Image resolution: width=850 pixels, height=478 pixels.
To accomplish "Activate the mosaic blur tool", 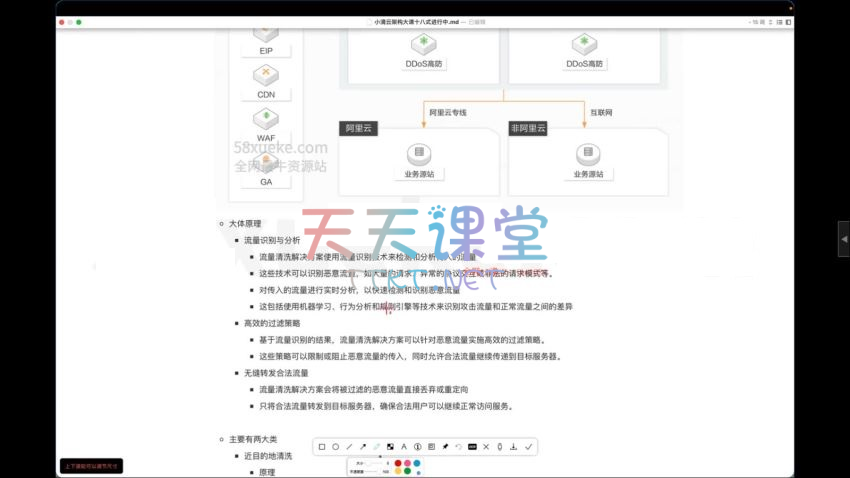I will (x=390, y=447).
